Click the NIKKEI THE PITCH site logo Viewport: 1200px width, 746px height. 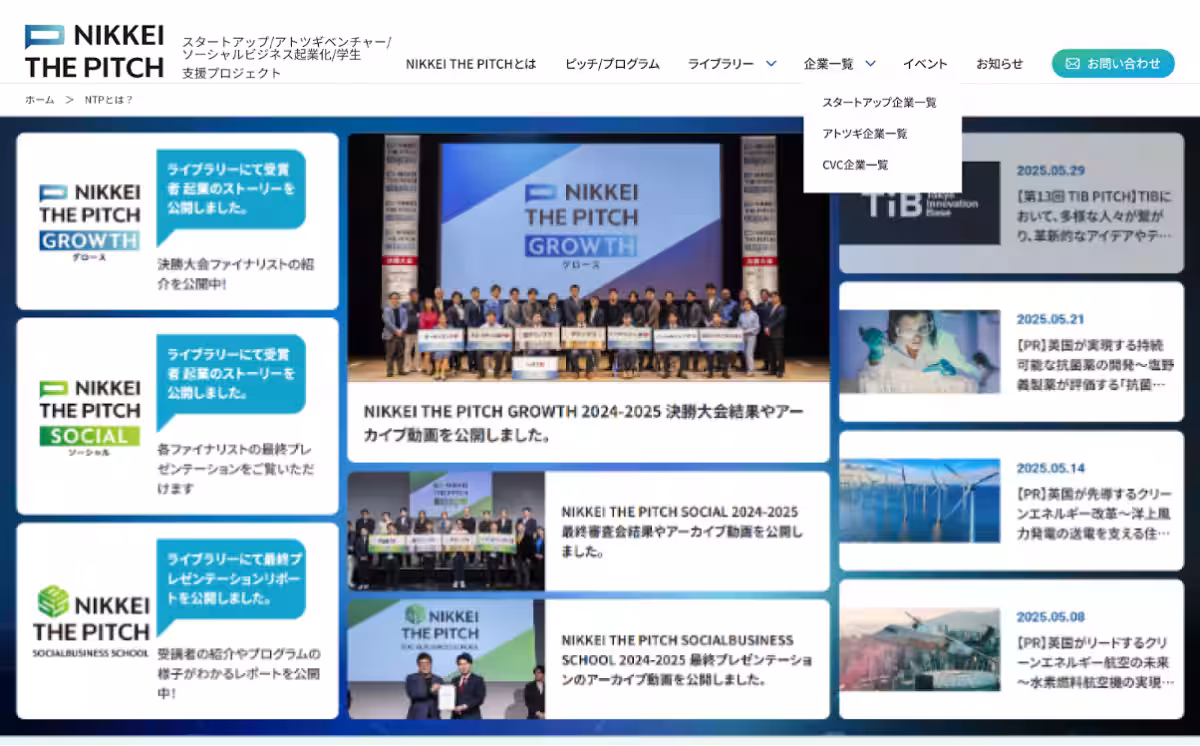pos(94,51)
